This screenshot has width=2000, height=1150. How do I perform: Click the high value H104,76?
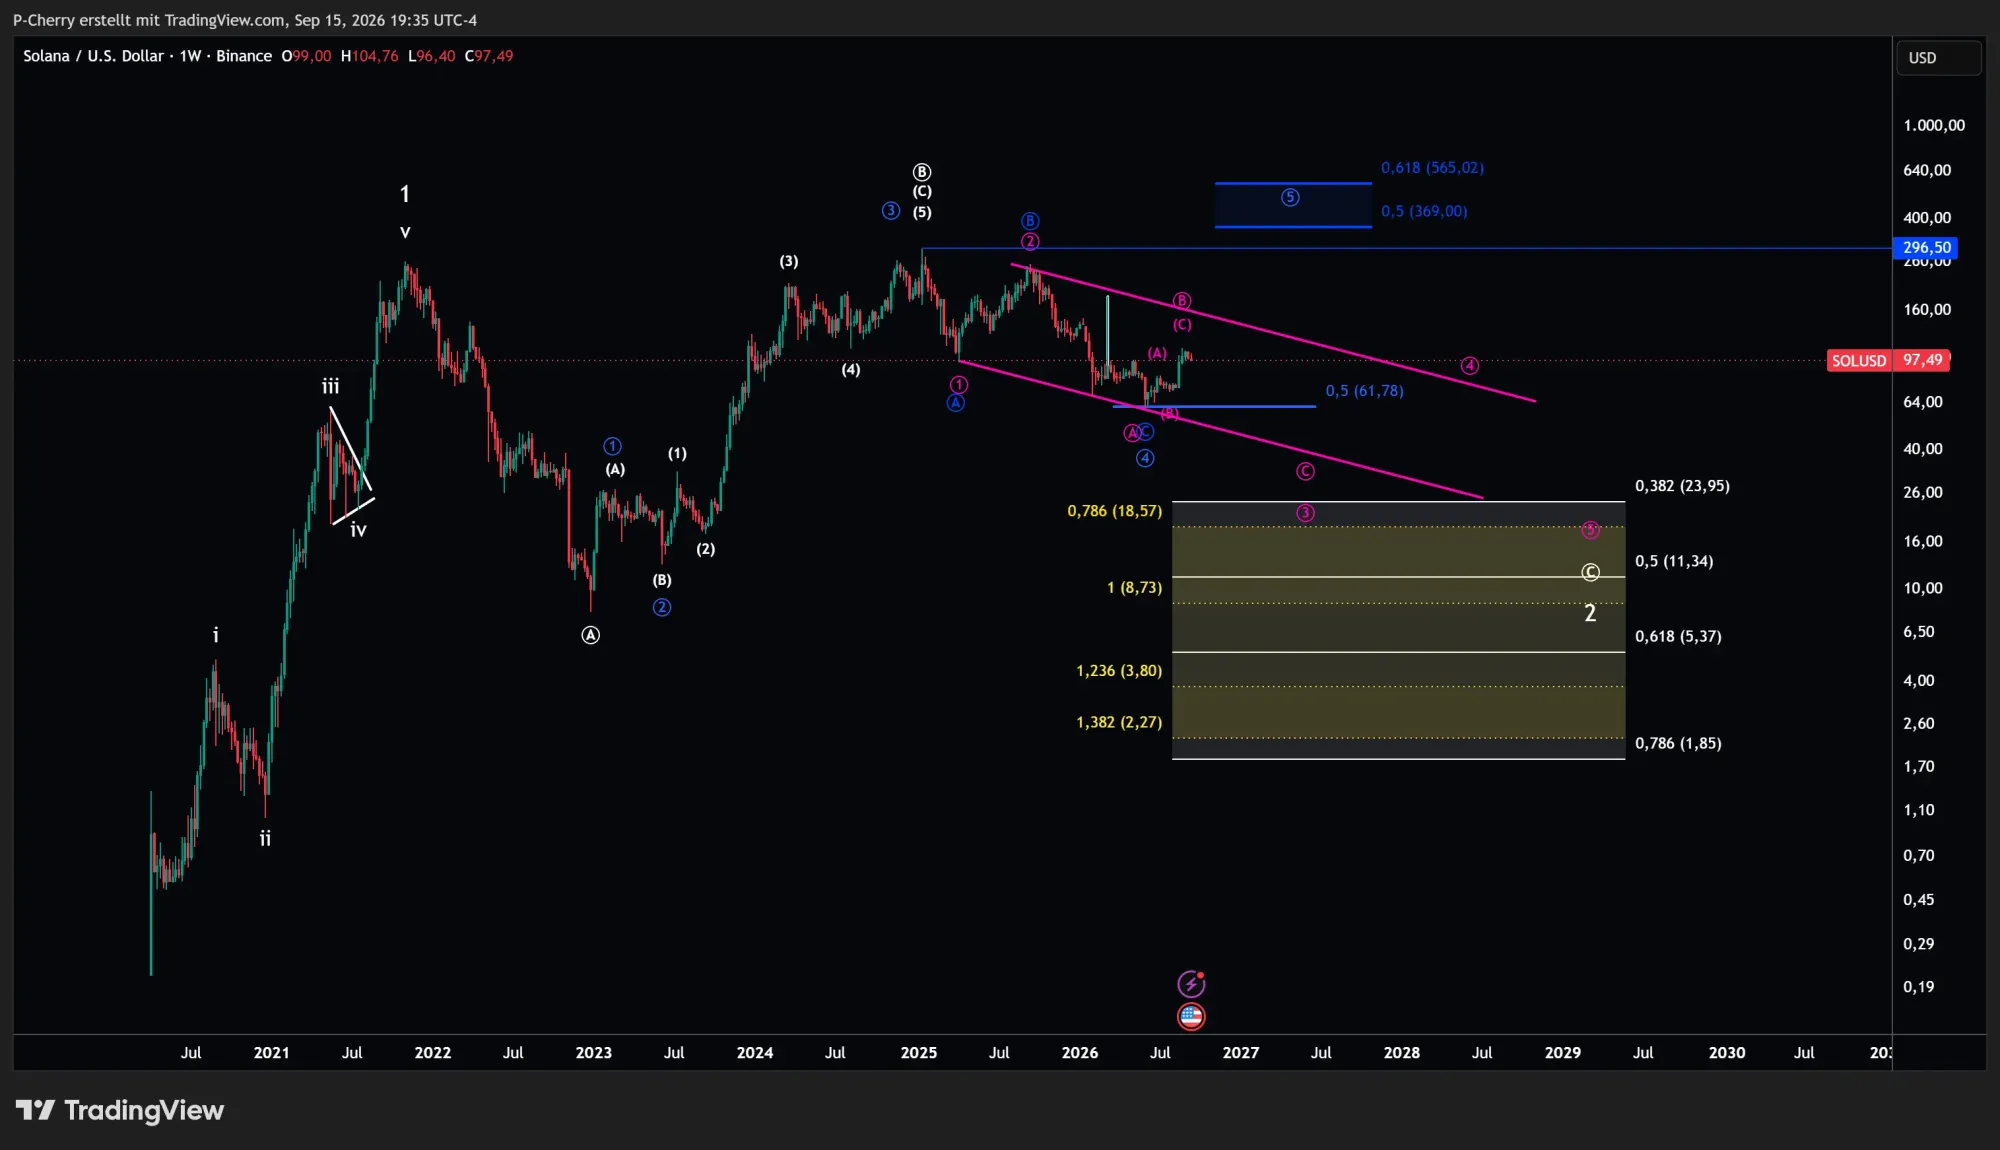click(x=369, y=56)
